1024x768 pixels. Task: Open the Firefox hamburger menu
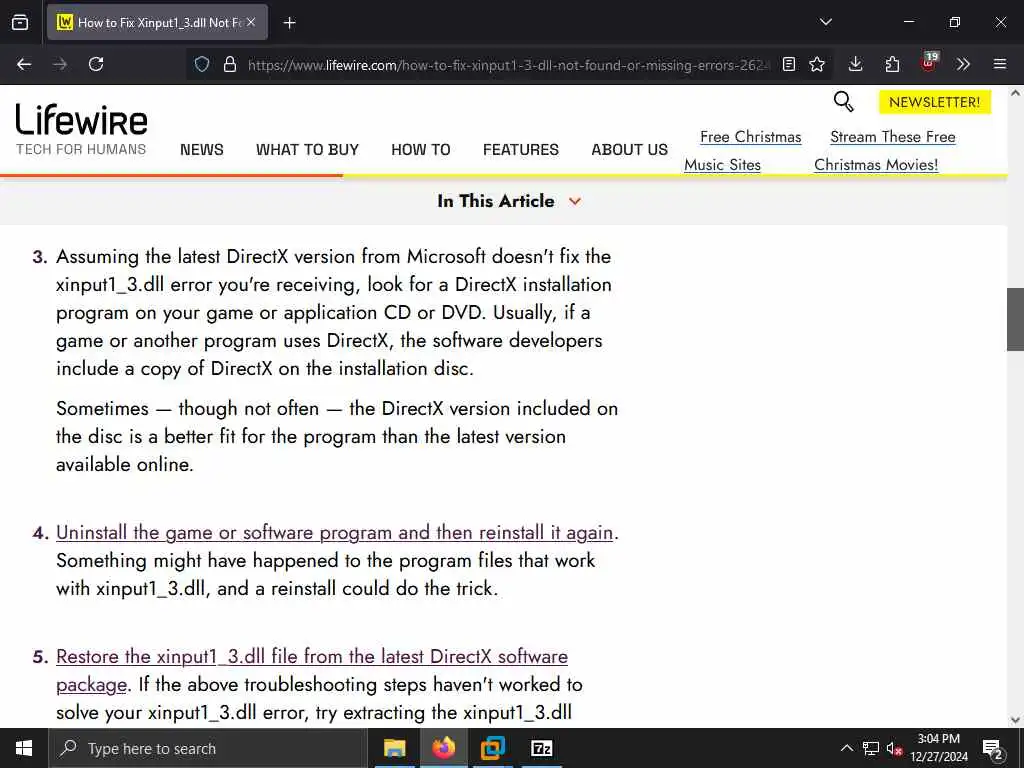point(999,64)
